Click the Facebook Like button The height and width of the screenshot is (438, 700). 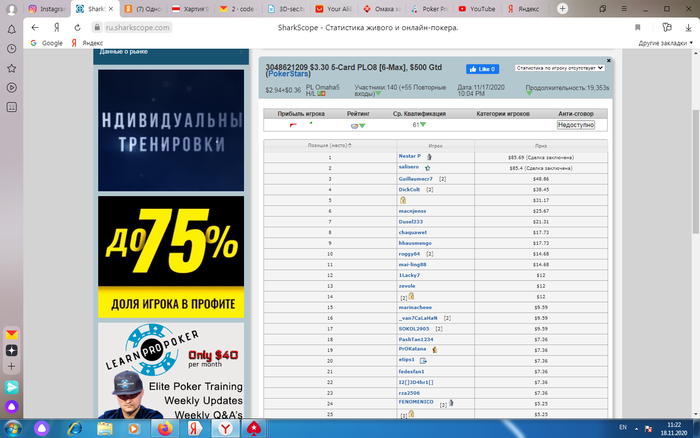[482, 69]
